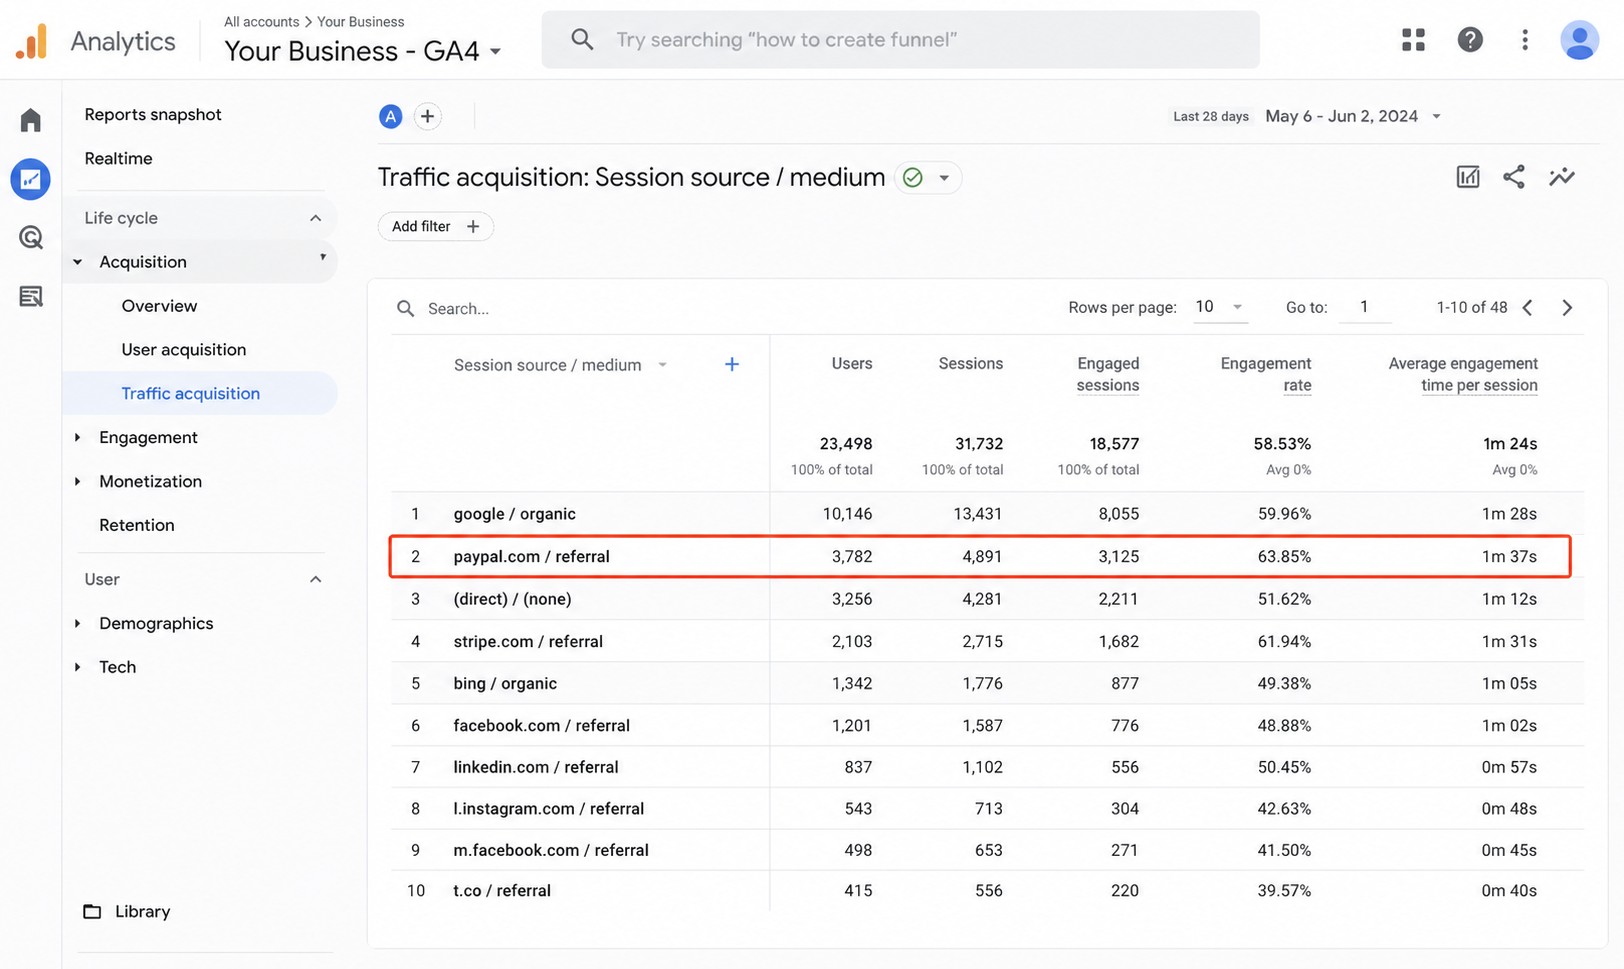Screen dimensions: 1624x969
Task: Click the paypal.com / referral row
Action: click(980, 556)
